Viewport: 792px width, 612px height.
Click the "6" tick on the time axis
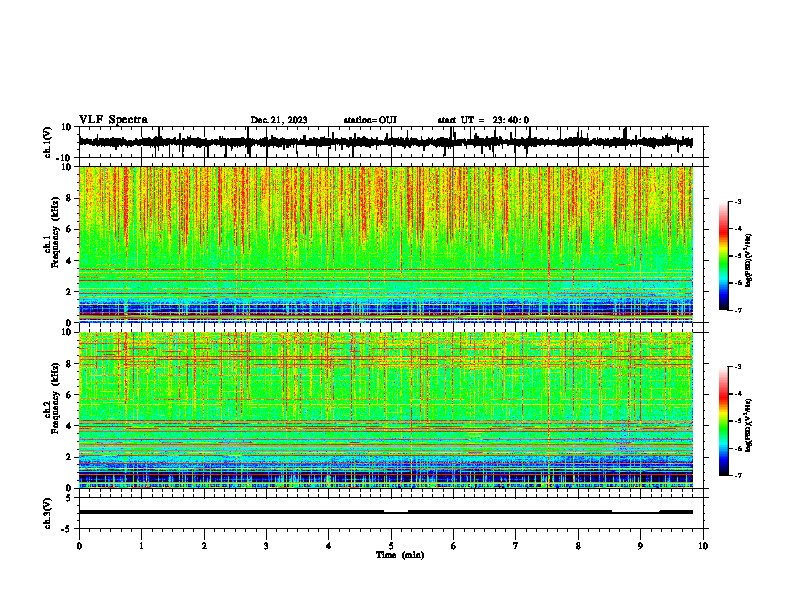click(454, 546)
